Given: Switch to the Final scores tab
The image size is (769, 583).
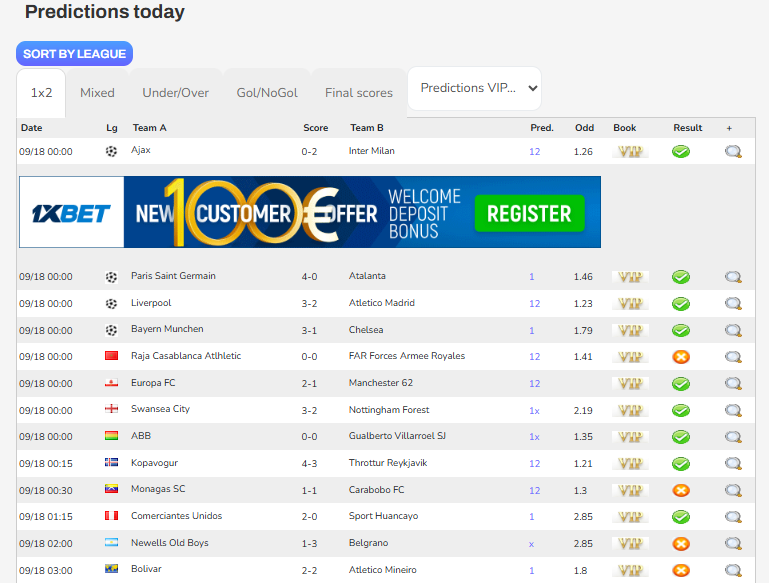Looking at the screenshot, I should click(x=358, y=93).
